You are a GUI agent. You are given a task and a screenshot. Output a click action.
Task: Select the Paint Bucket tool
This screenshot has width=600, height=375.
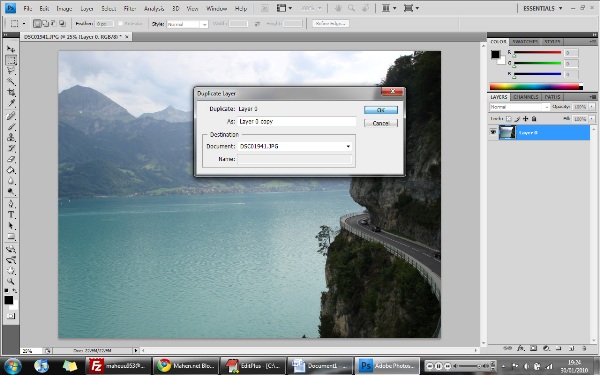coord(11,170)
